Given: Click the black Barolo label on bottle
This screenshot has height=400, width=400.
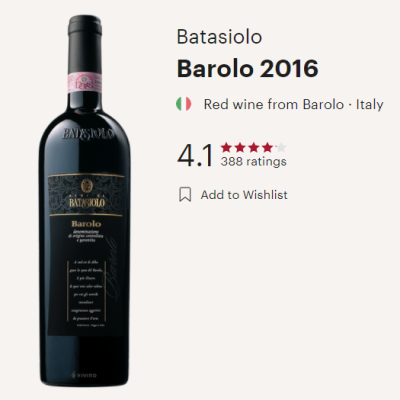Looking at the screenshot, I should coord(86,255).
